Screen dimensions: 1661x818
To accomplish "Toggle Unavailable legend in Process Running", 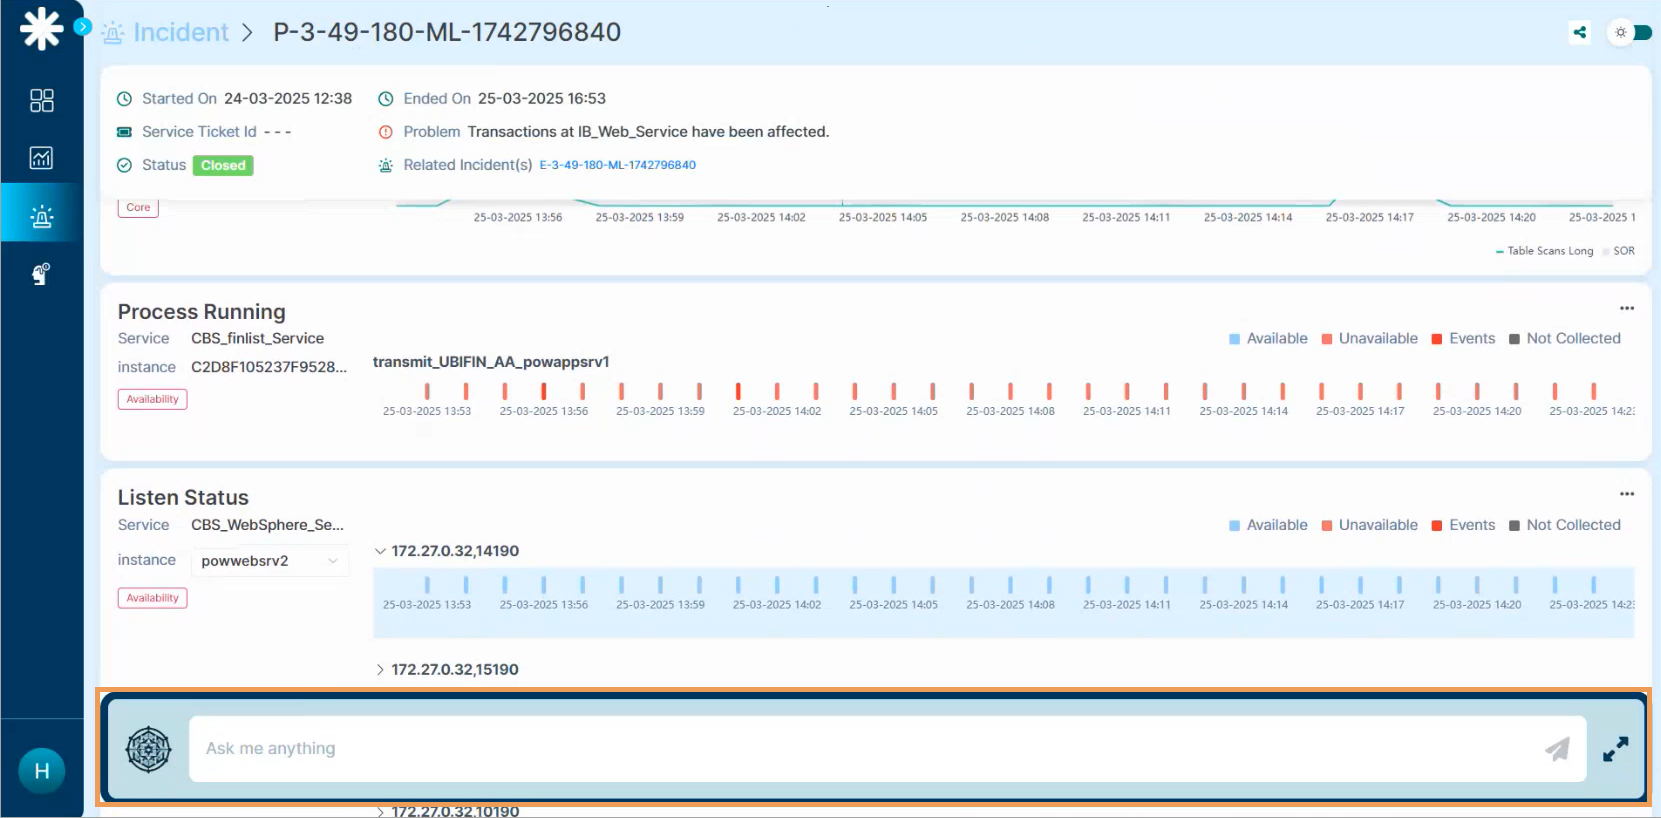I will (x=1369, y=339).
